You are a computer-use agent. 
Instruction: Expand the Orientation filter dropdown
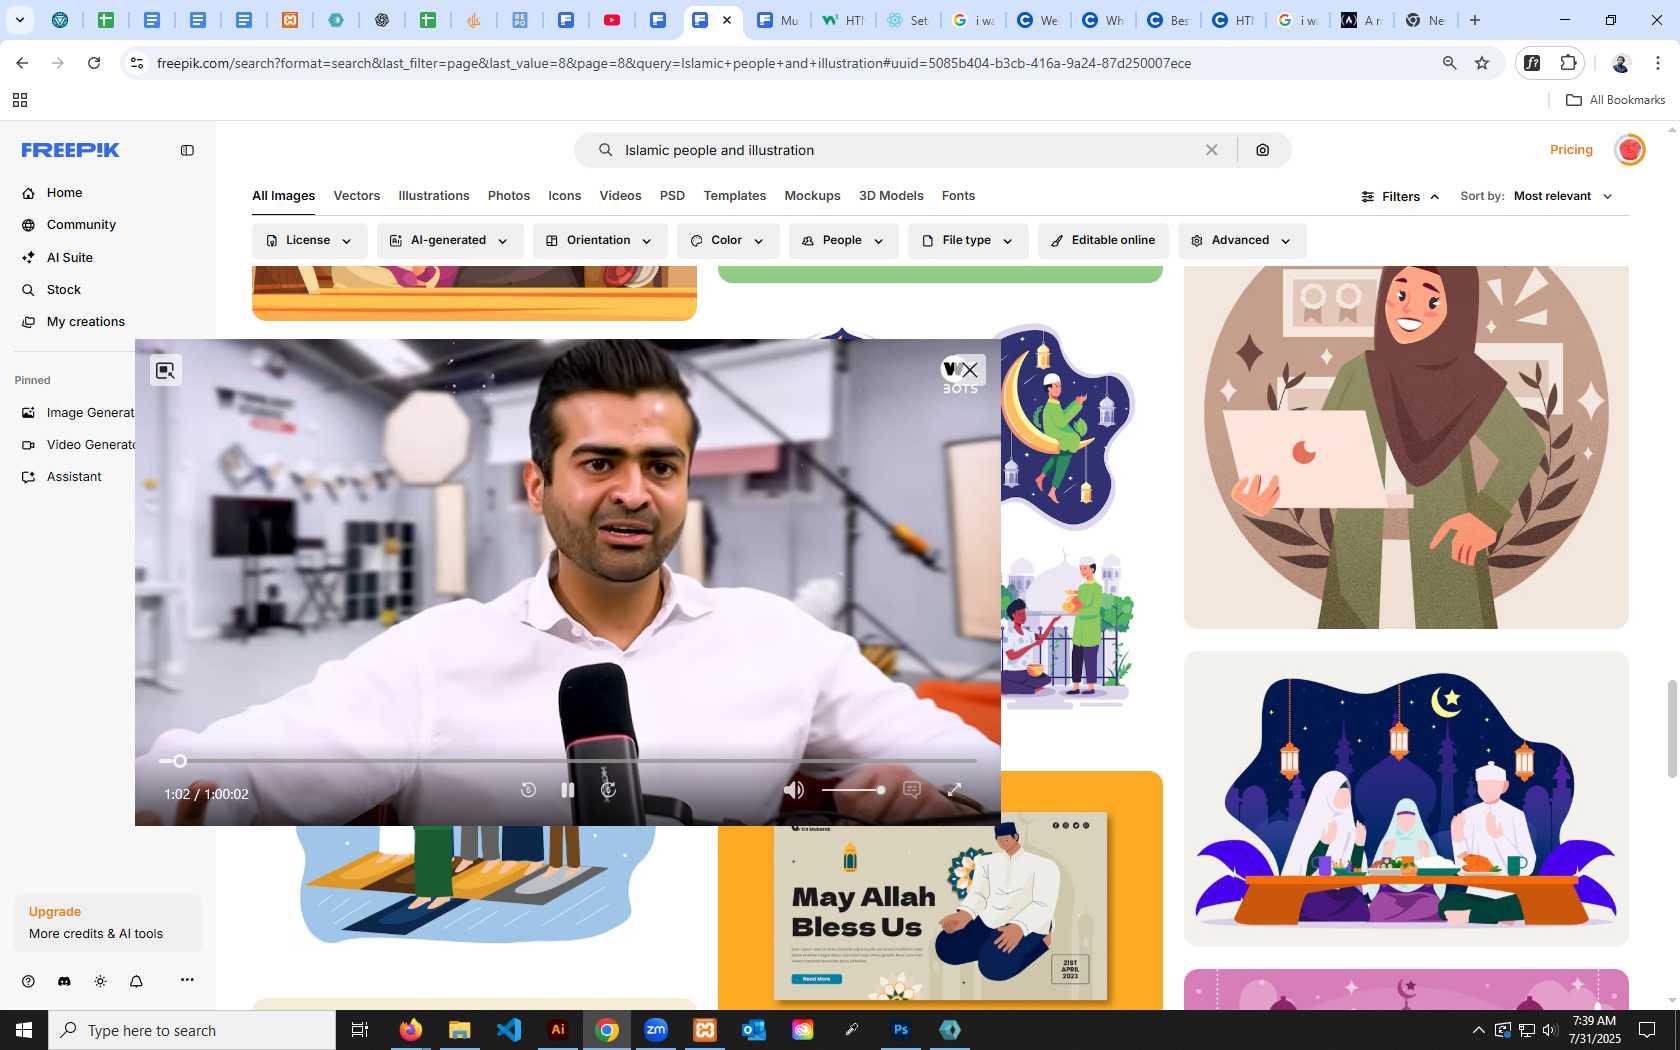600,241
